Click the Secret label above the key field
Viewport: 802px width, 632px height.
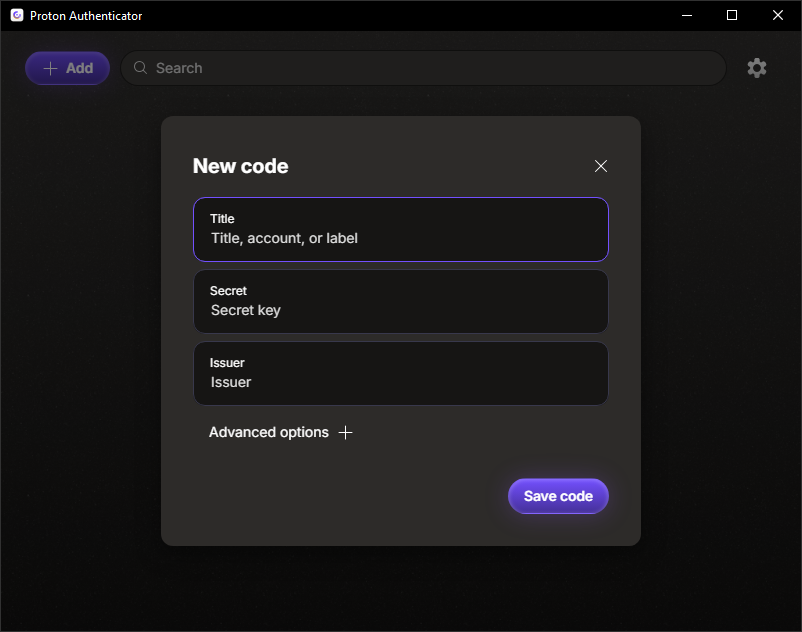coord(228,290)
